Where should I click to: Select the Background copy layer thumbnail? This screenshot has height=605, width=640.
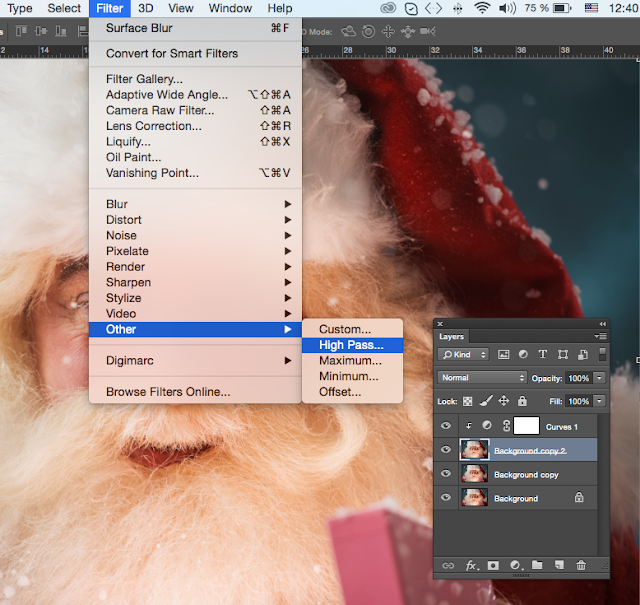(x=474, y=474)
